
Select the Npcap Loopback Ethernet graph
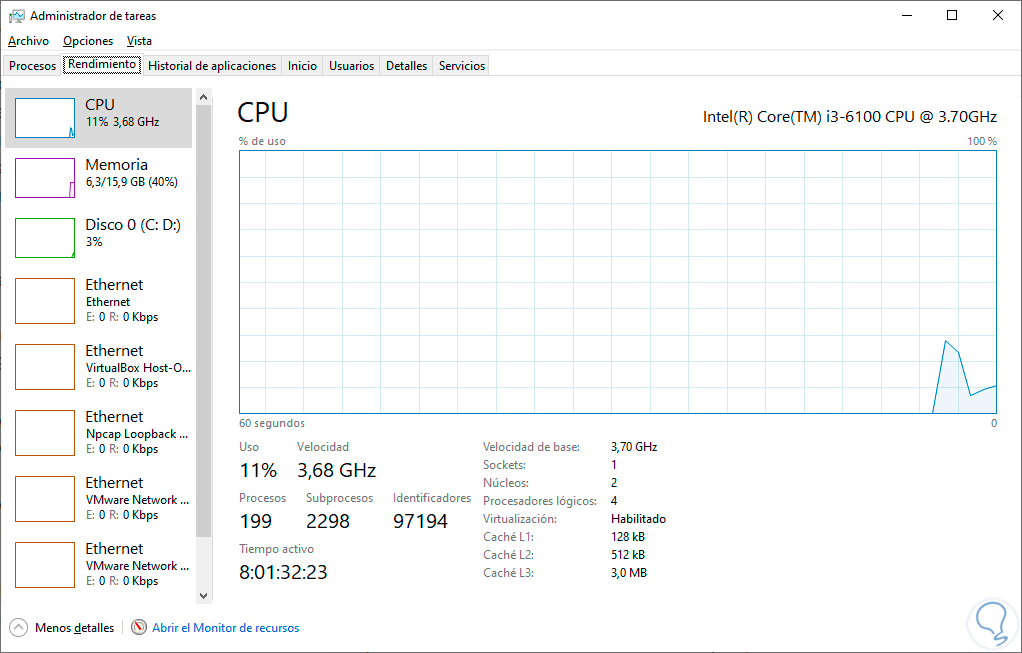point(45,432)
